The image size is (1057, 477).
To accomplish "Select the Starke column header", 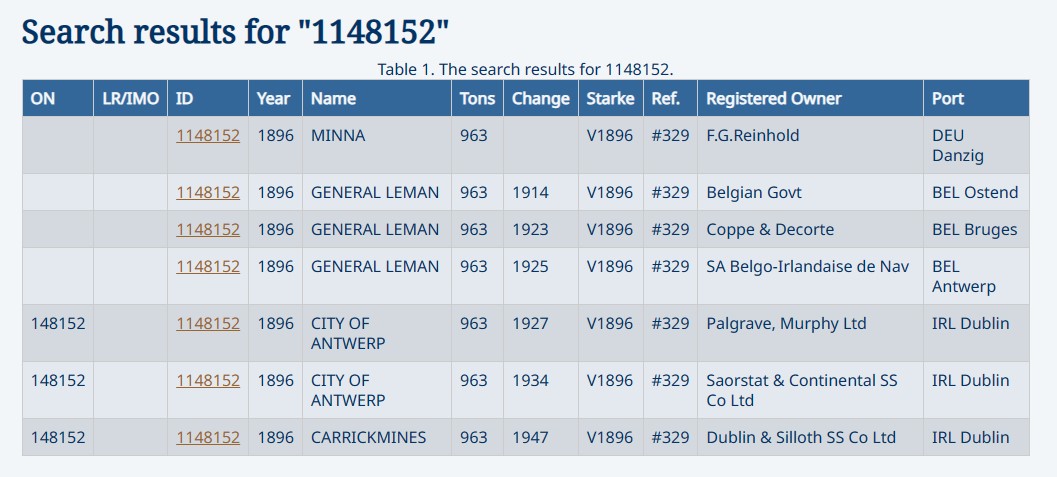I will (x=610, y=99).
